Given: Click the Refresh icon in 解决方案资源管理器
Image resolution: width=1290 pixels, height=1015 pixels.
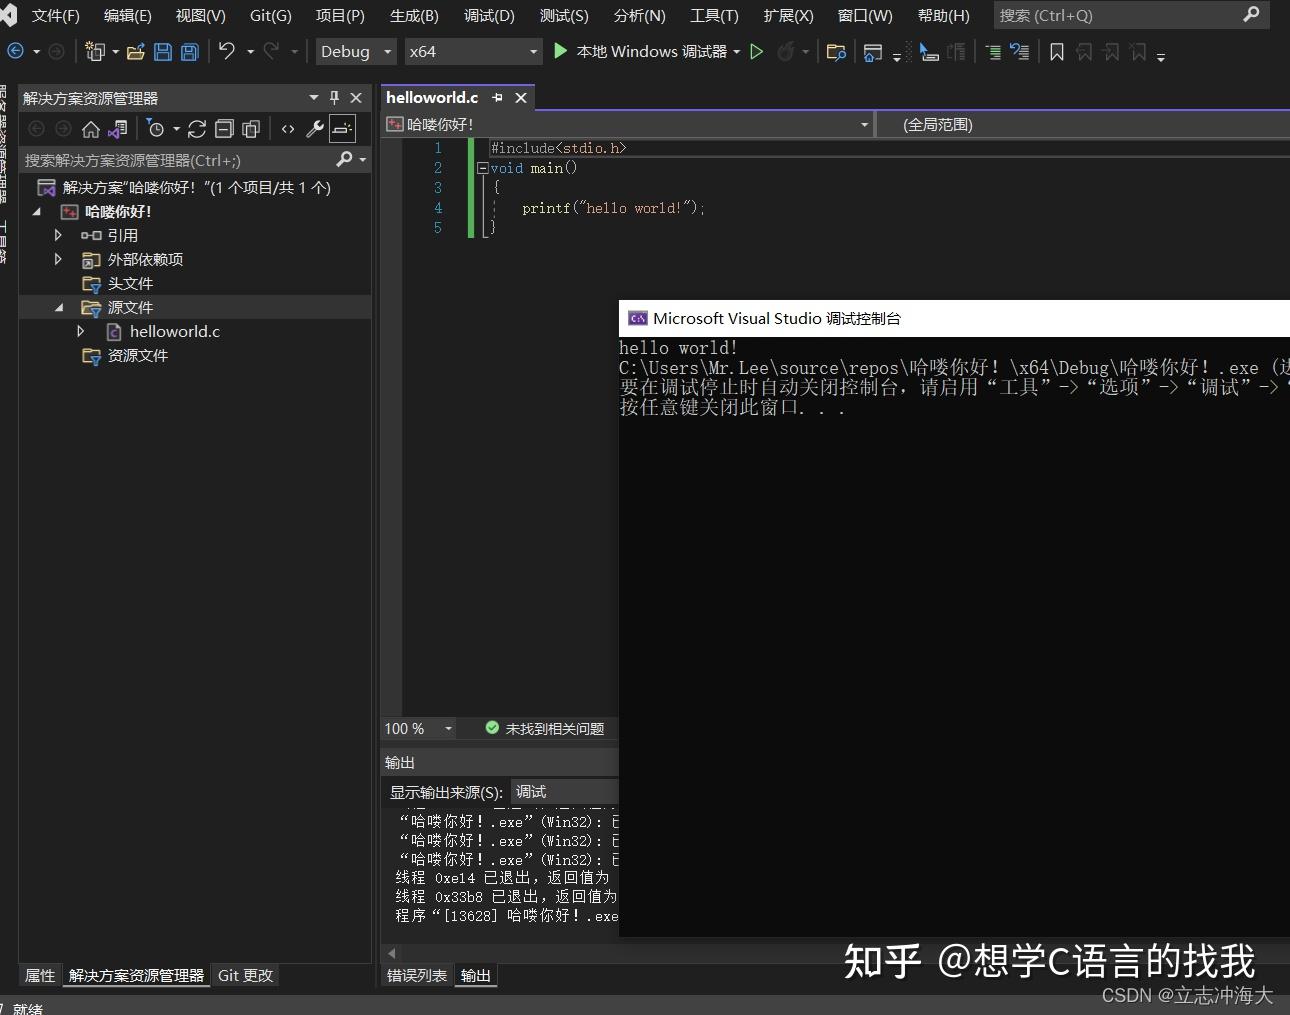Looking at the screenshot, I should [198, 129].
